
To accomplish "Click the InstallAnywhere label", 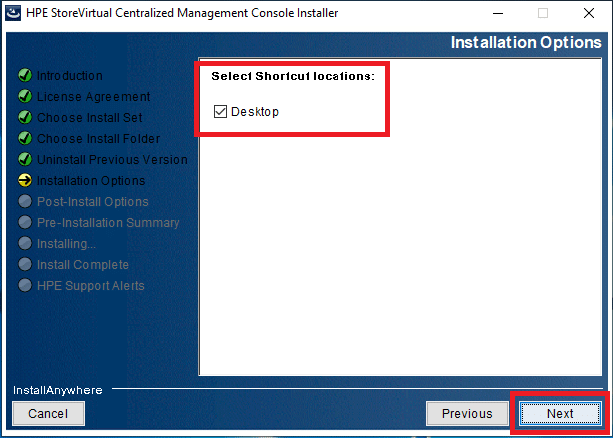I will point(58,390).
